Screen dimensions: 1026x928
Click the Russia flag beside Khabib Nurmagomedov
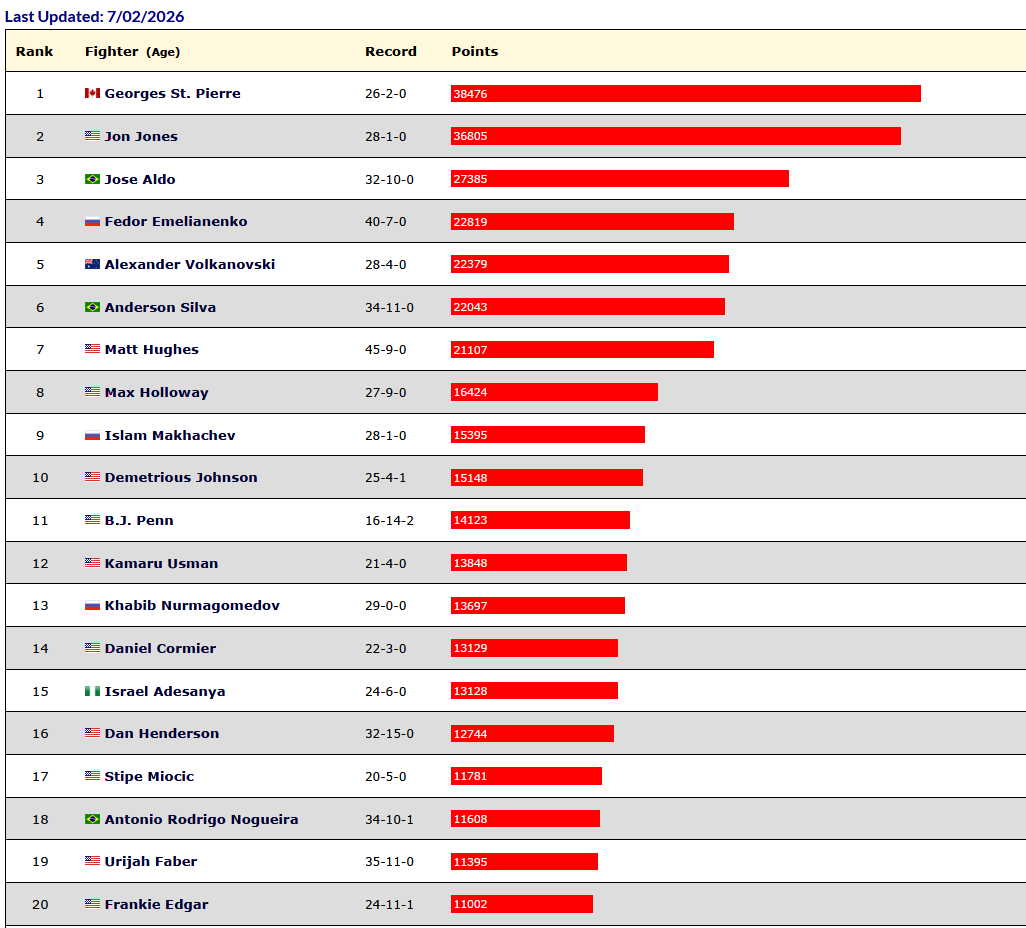(92, 605)
